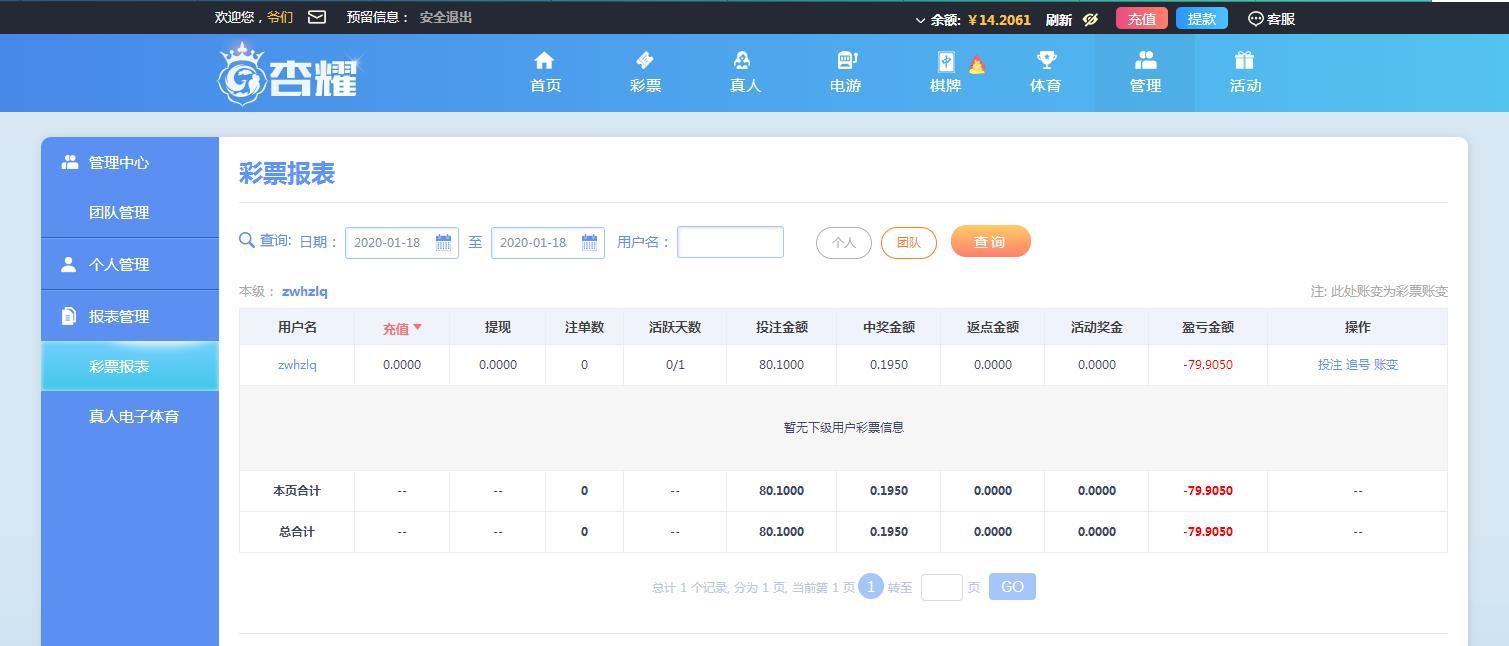Click the GO pagination button

pos(1012,587)
